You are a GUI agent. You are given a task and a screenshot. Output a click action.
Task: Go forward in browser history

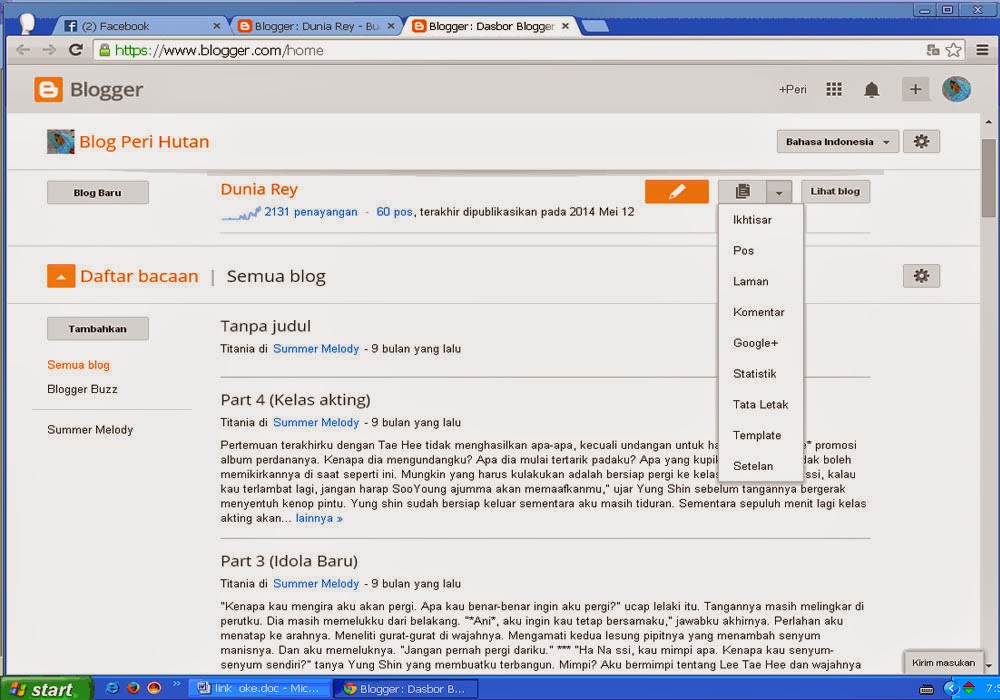point(49,50)
